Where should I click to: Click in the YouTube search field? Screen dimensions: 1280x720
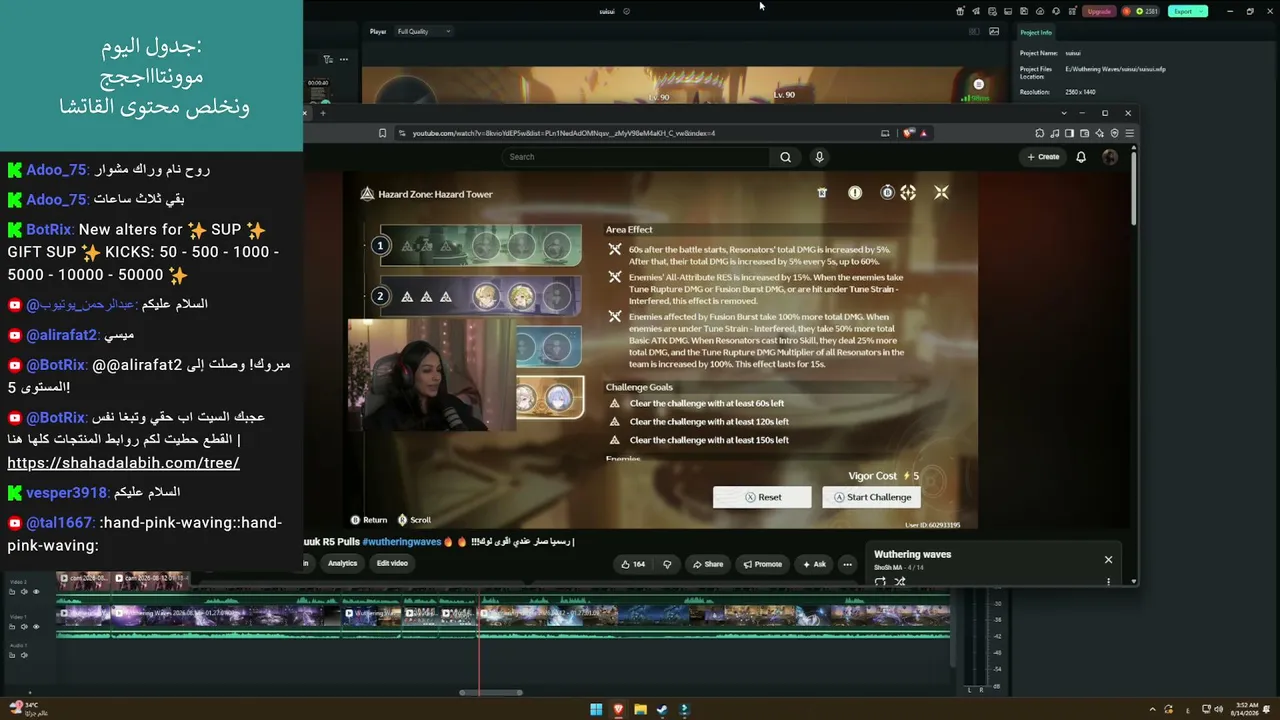(636, 157)
